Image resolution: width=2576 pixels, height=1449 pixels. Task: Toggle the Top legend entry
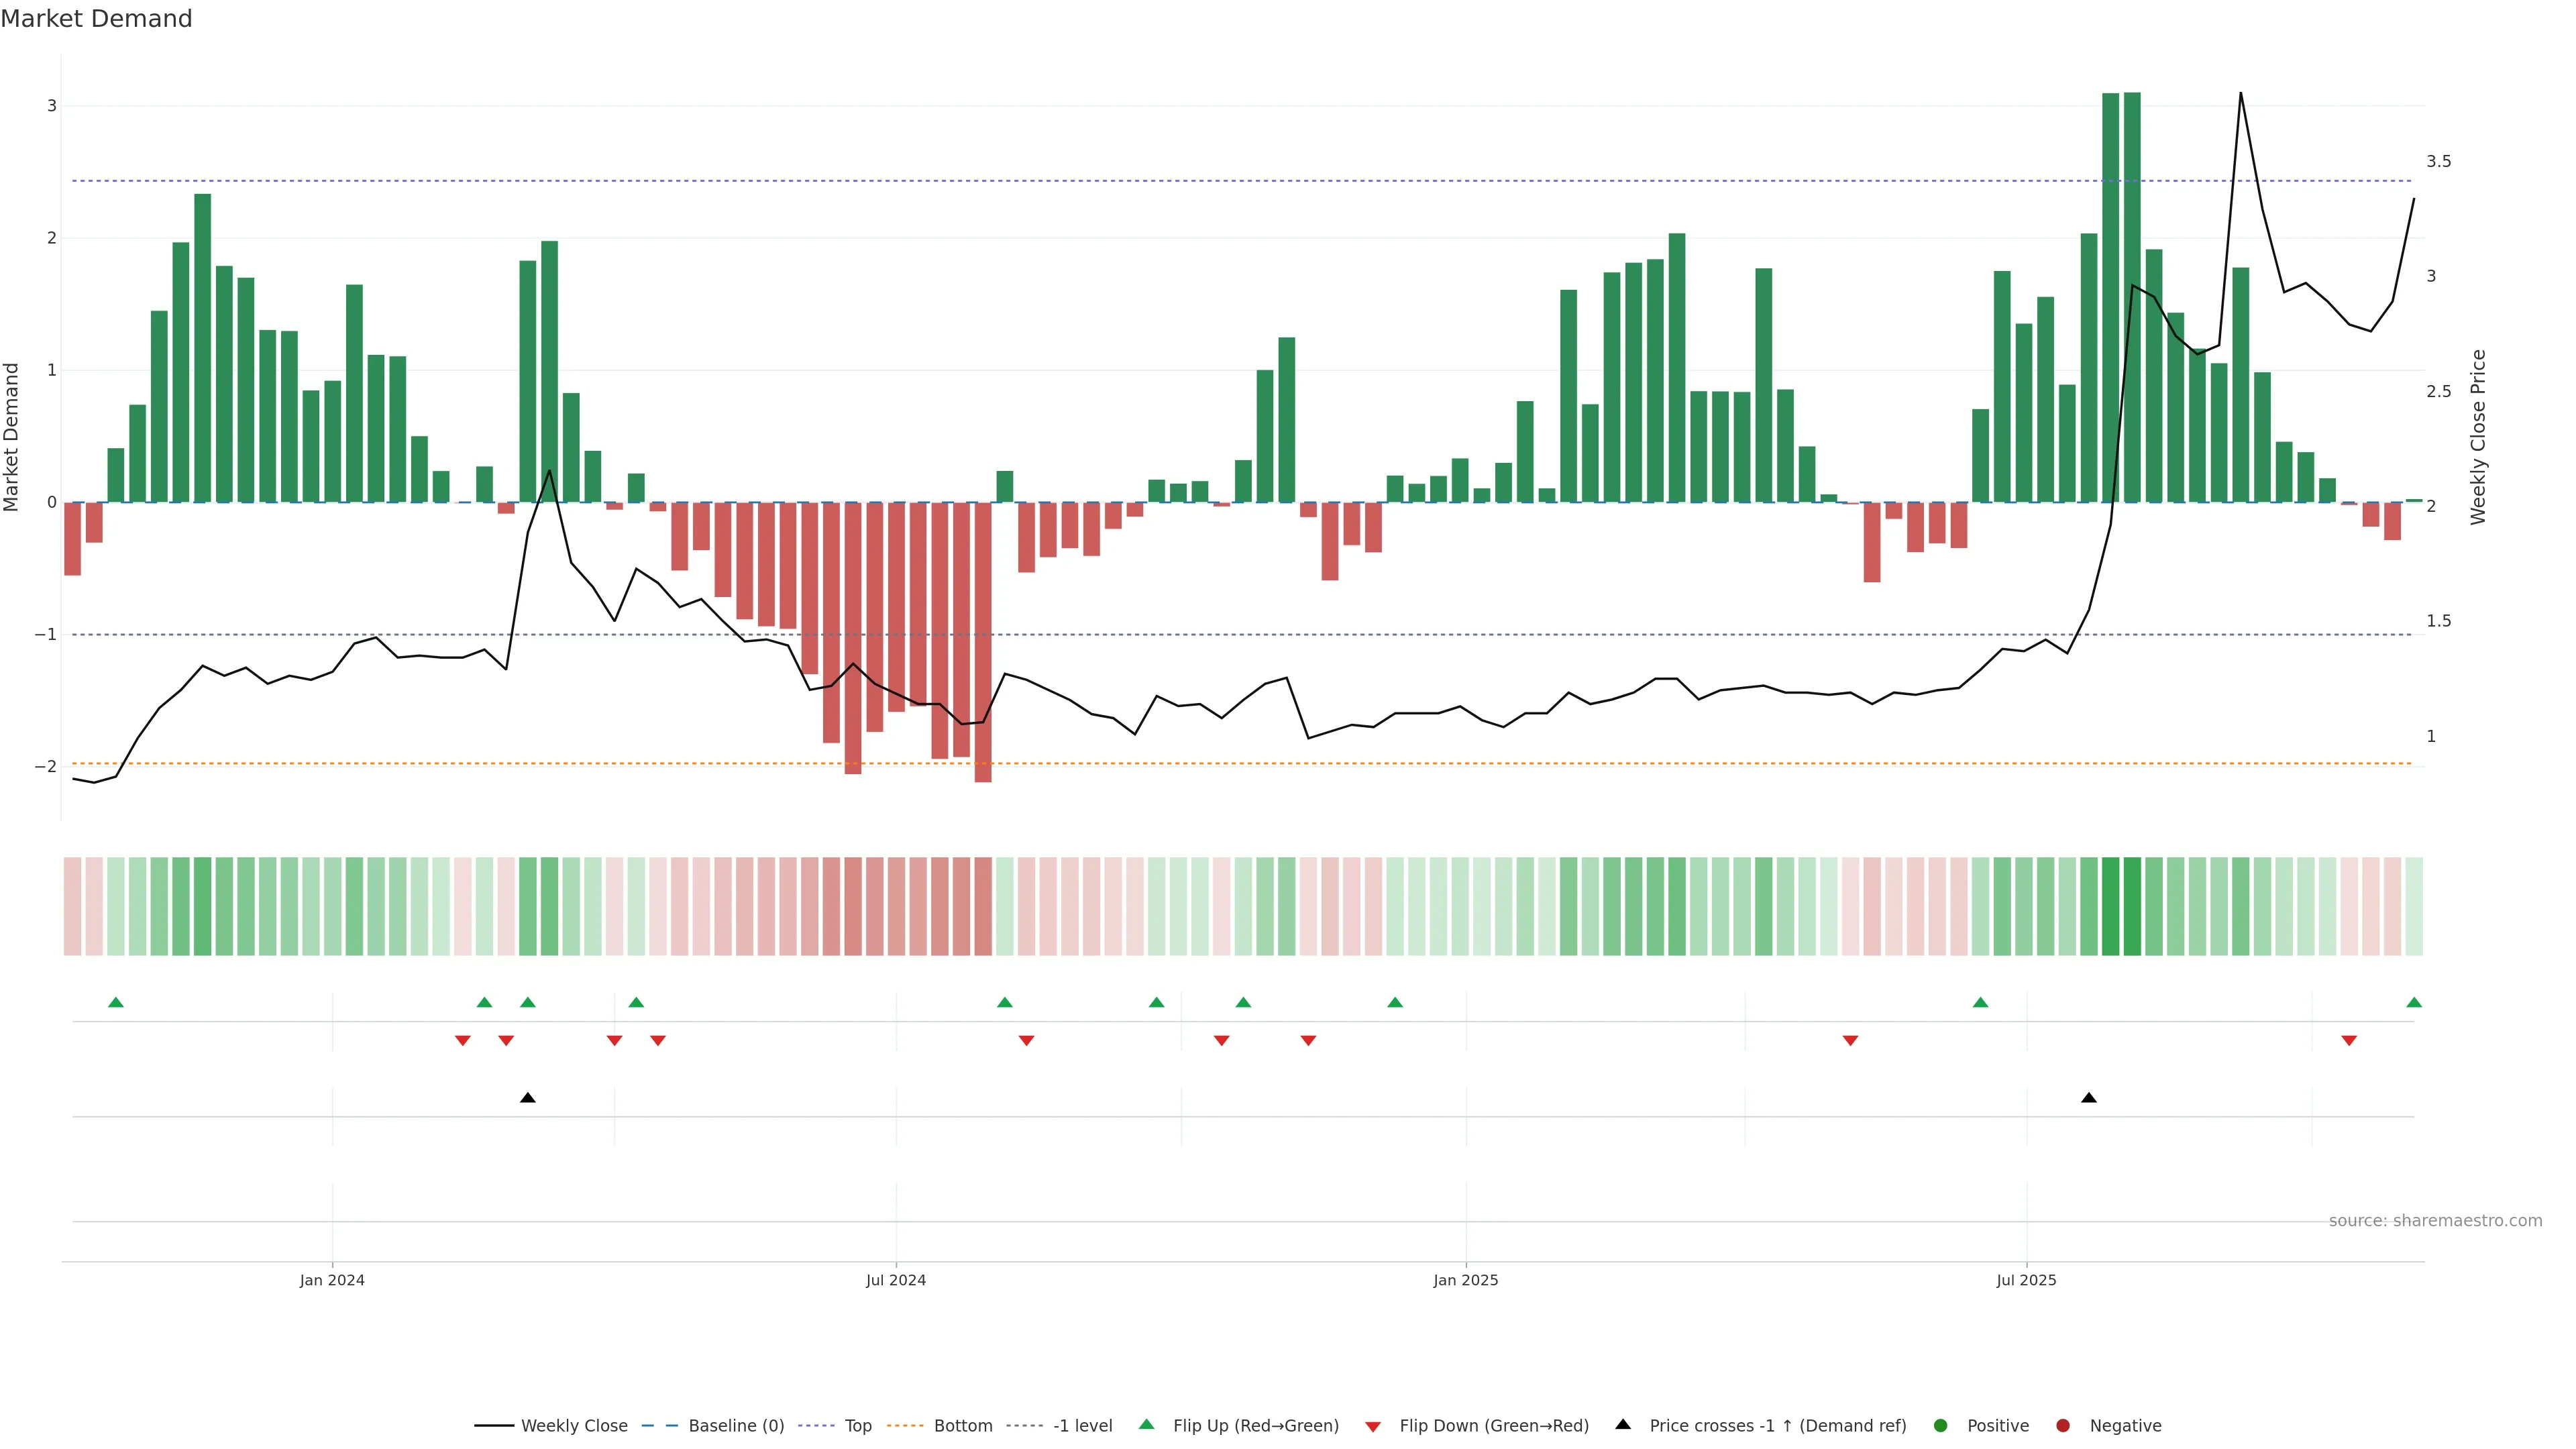click(x=857, y=1425)
